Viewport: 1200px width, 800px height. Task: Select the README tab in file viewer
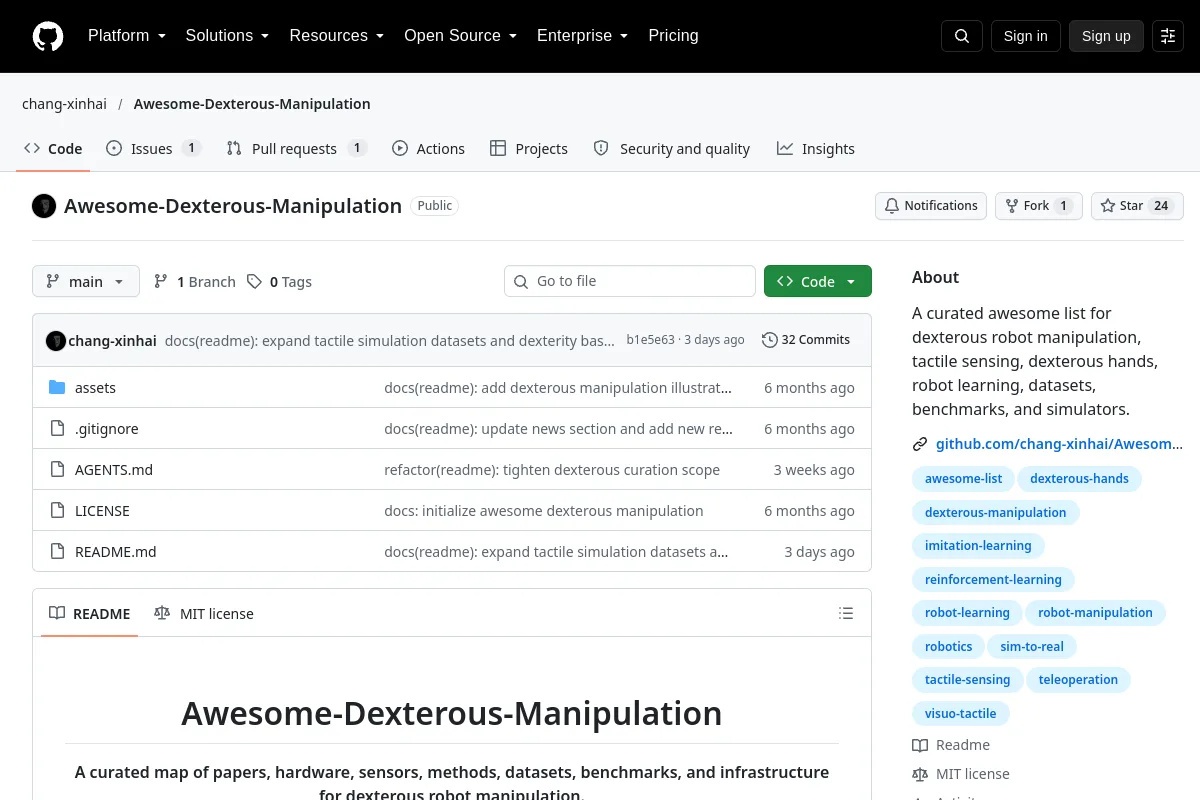90,613
